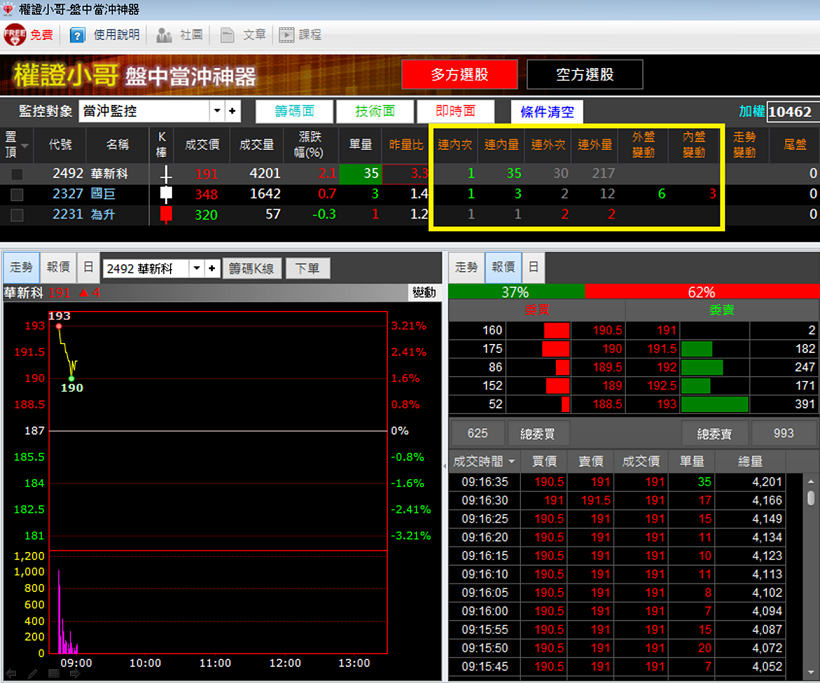
Task: Click the 籌碼K線 button
Action: pos(252,268)
